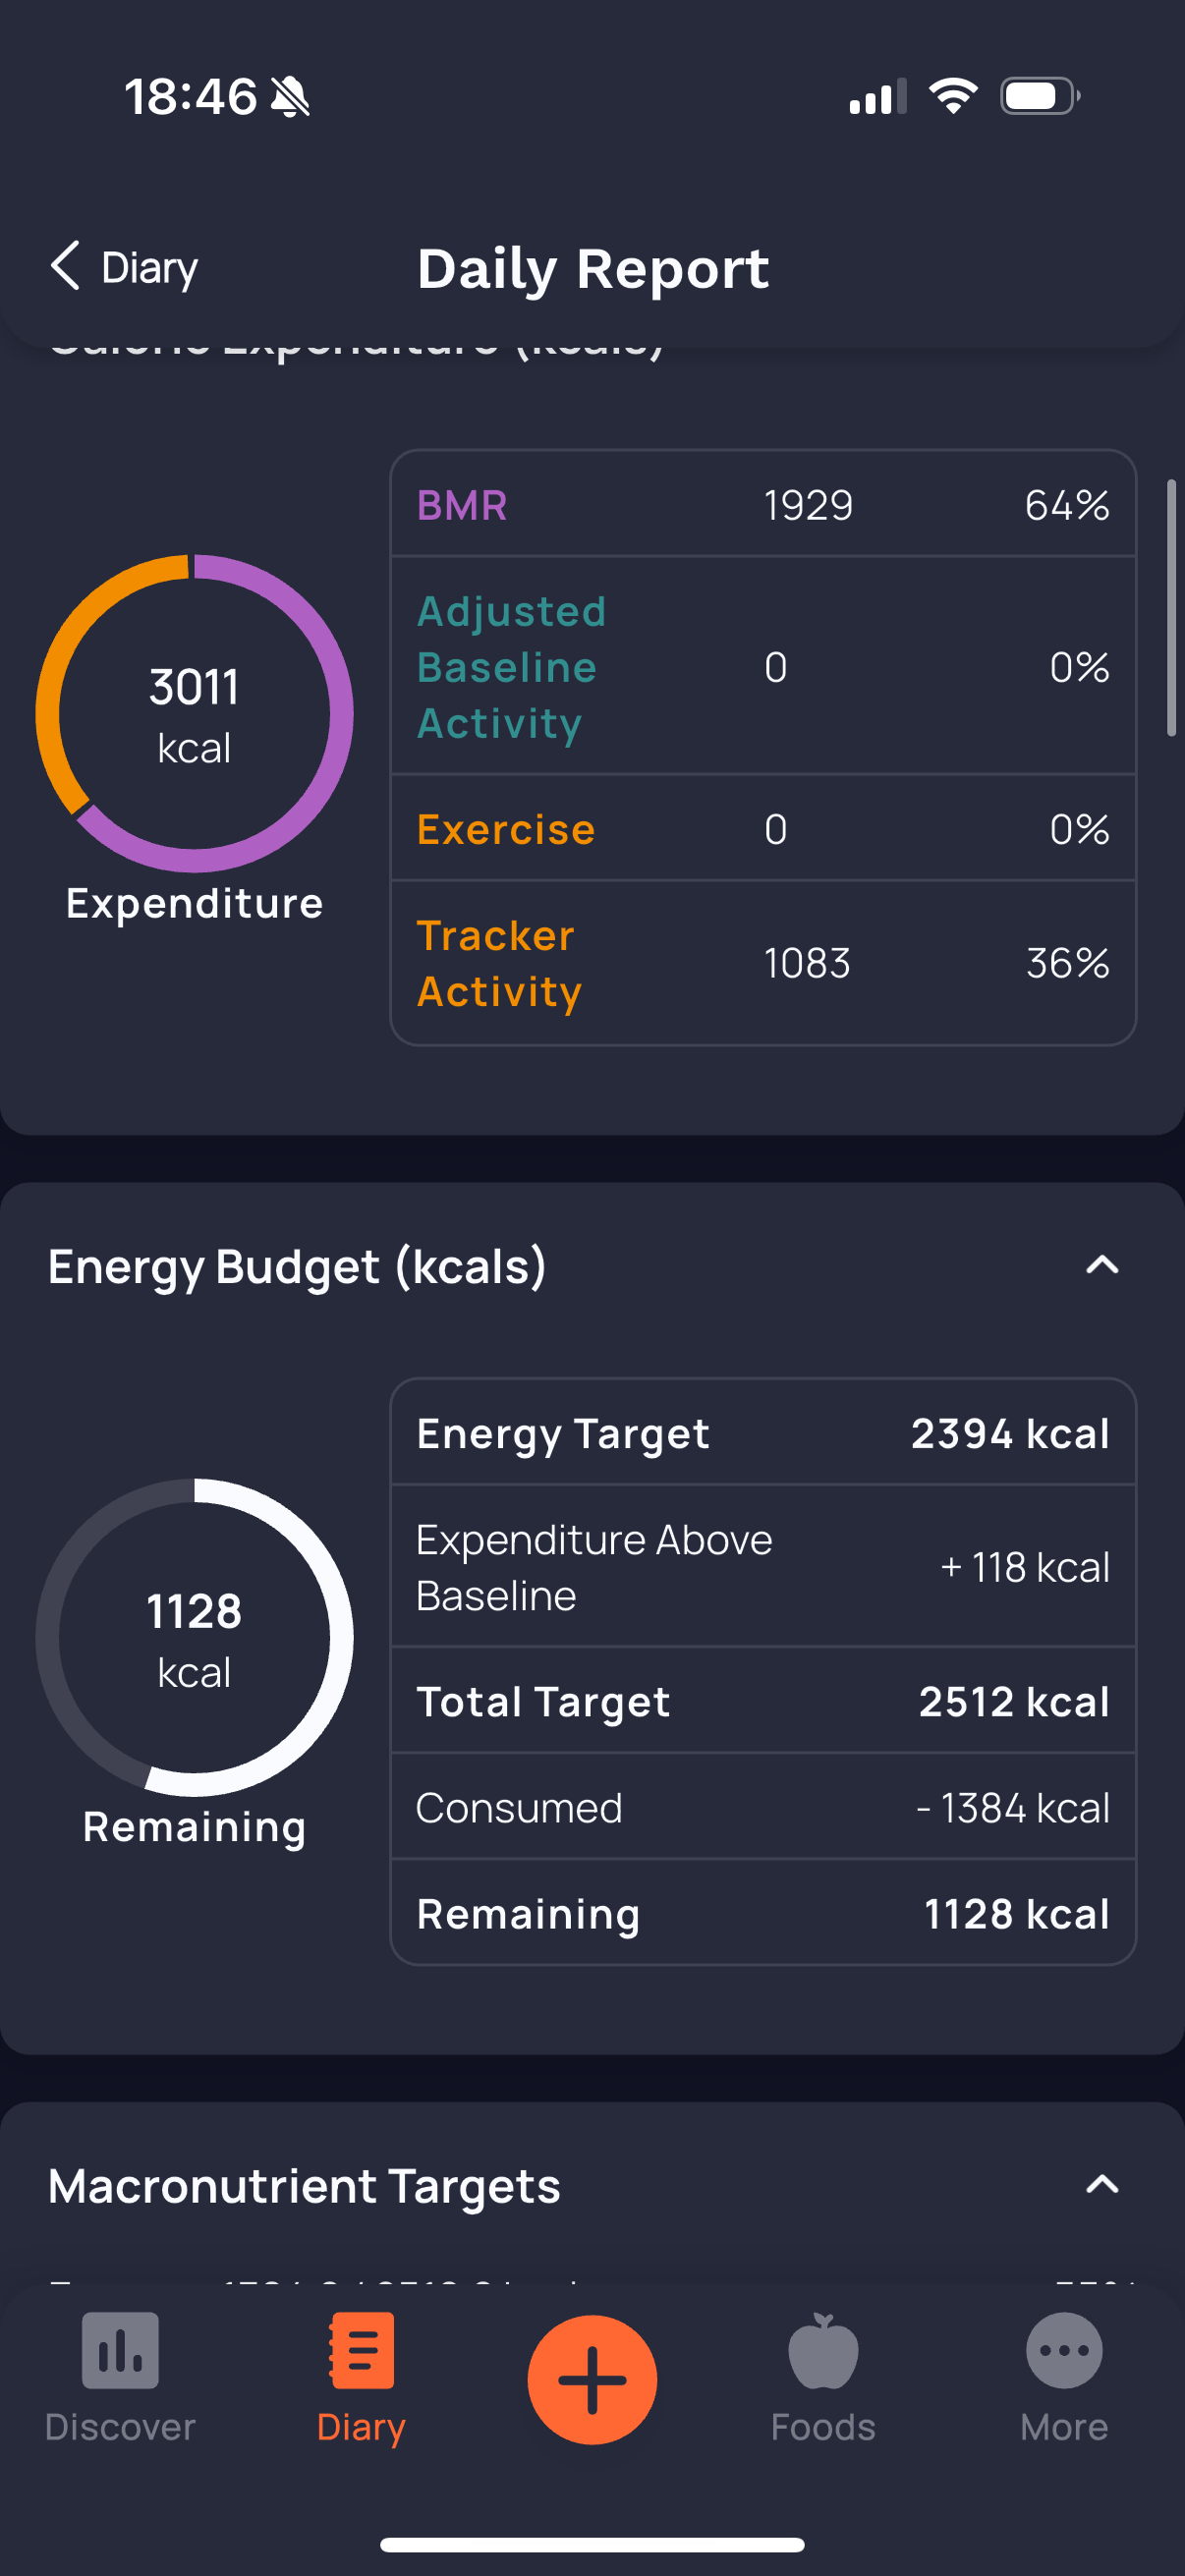Tap the 1128 kcal Remaining ring
Viewport: 1185px width, 2576px height.
click(194, 1637)
